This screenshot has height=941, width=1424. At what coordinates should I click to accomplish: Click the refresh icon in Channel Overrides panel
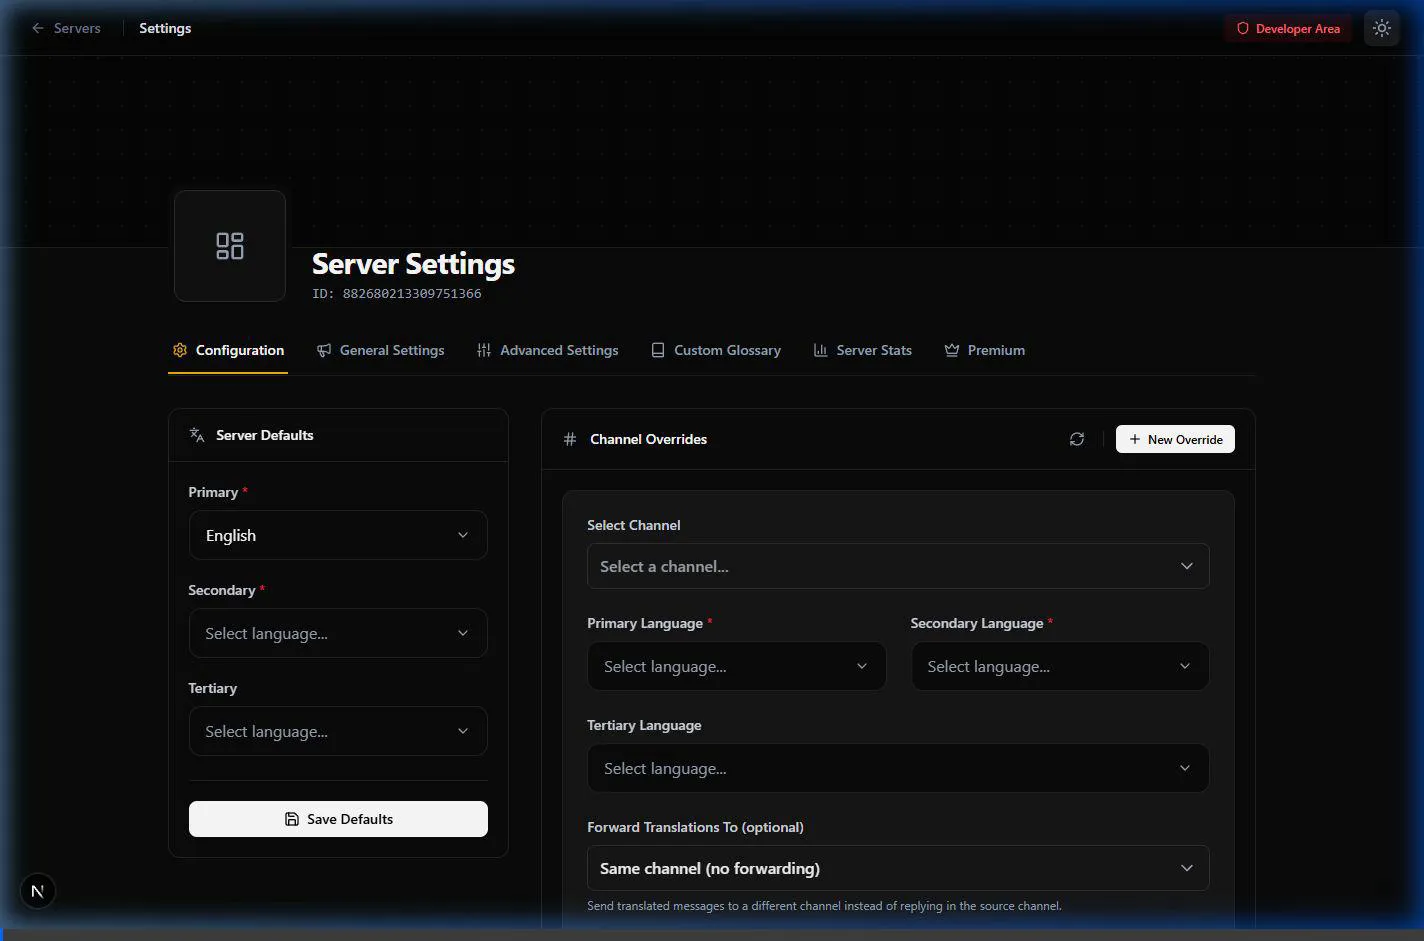(1077, 439)
